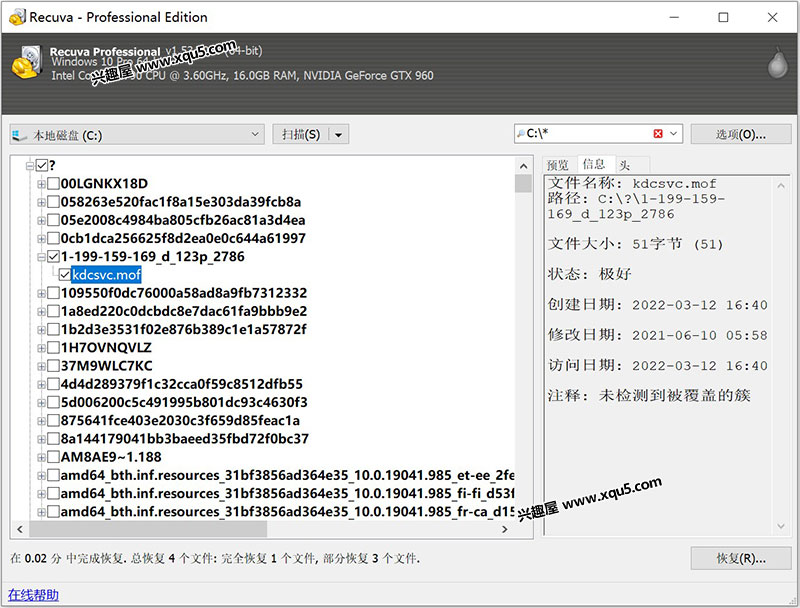Viewport: 800px width, 608px height.
Task: Click the file tree horizontal scrollbar thumb
Action: (x=148, y=529)
